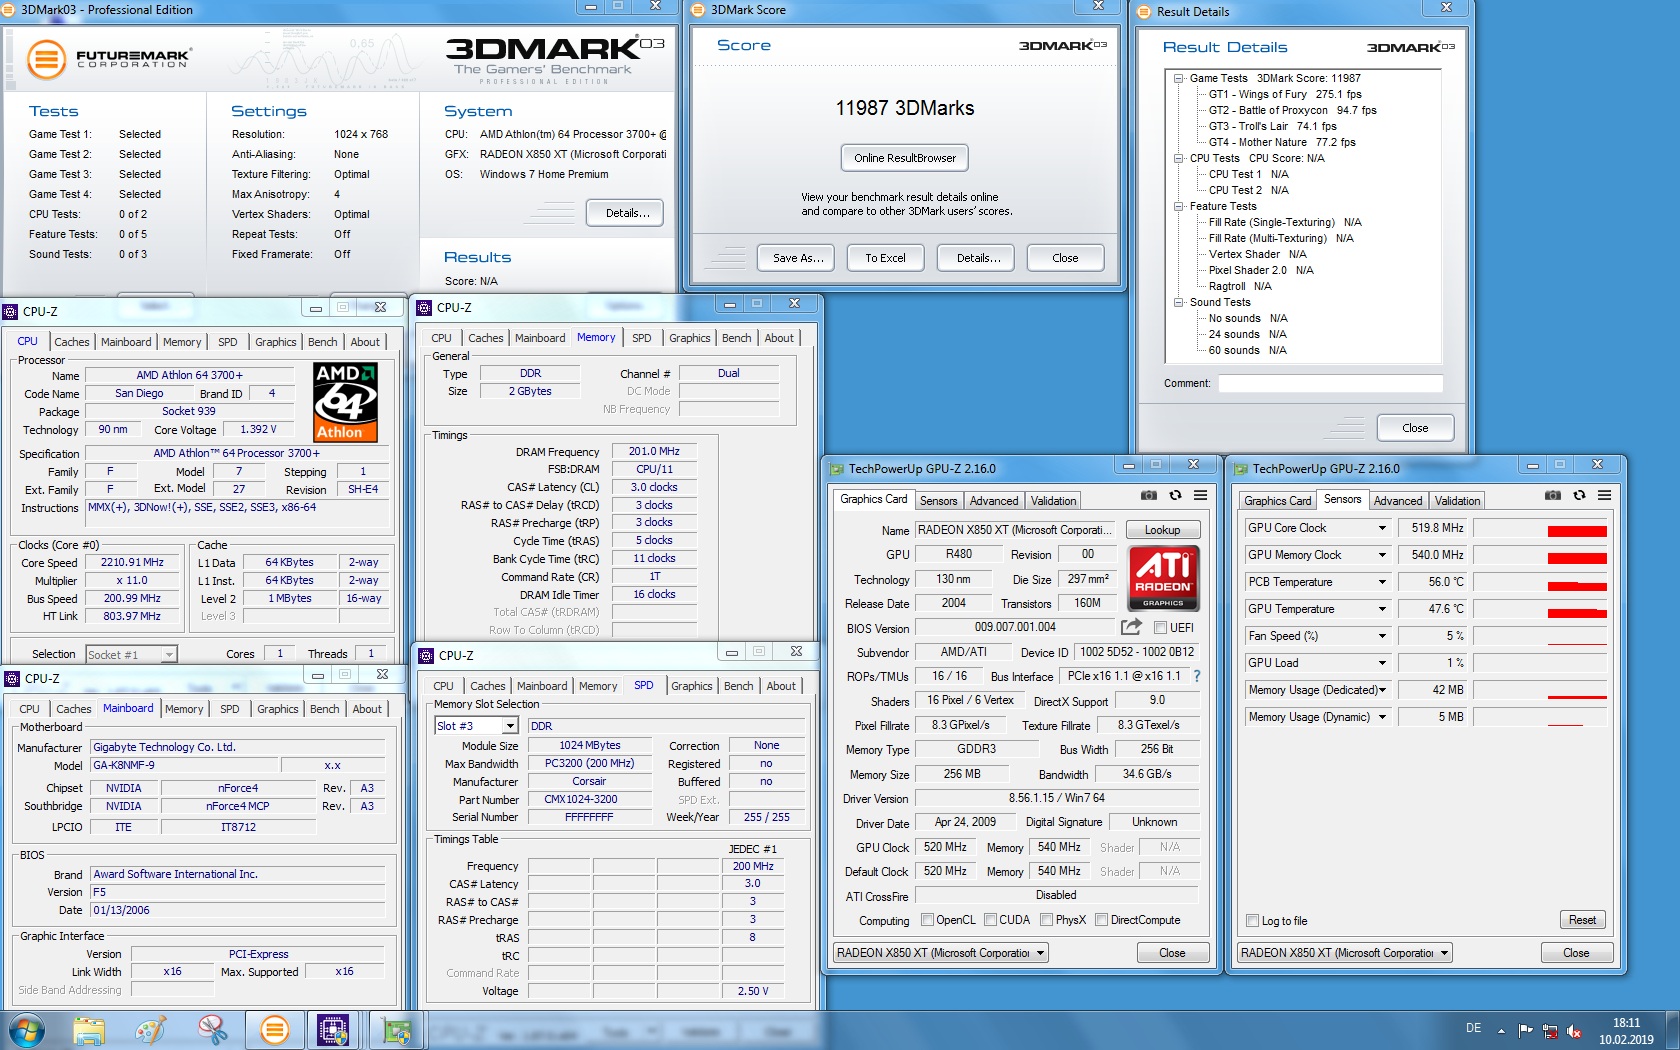Click the CPU-Z title bar icon of Mainboard window
Viewport: 1680px width, 1050px height.
(12, 678)
